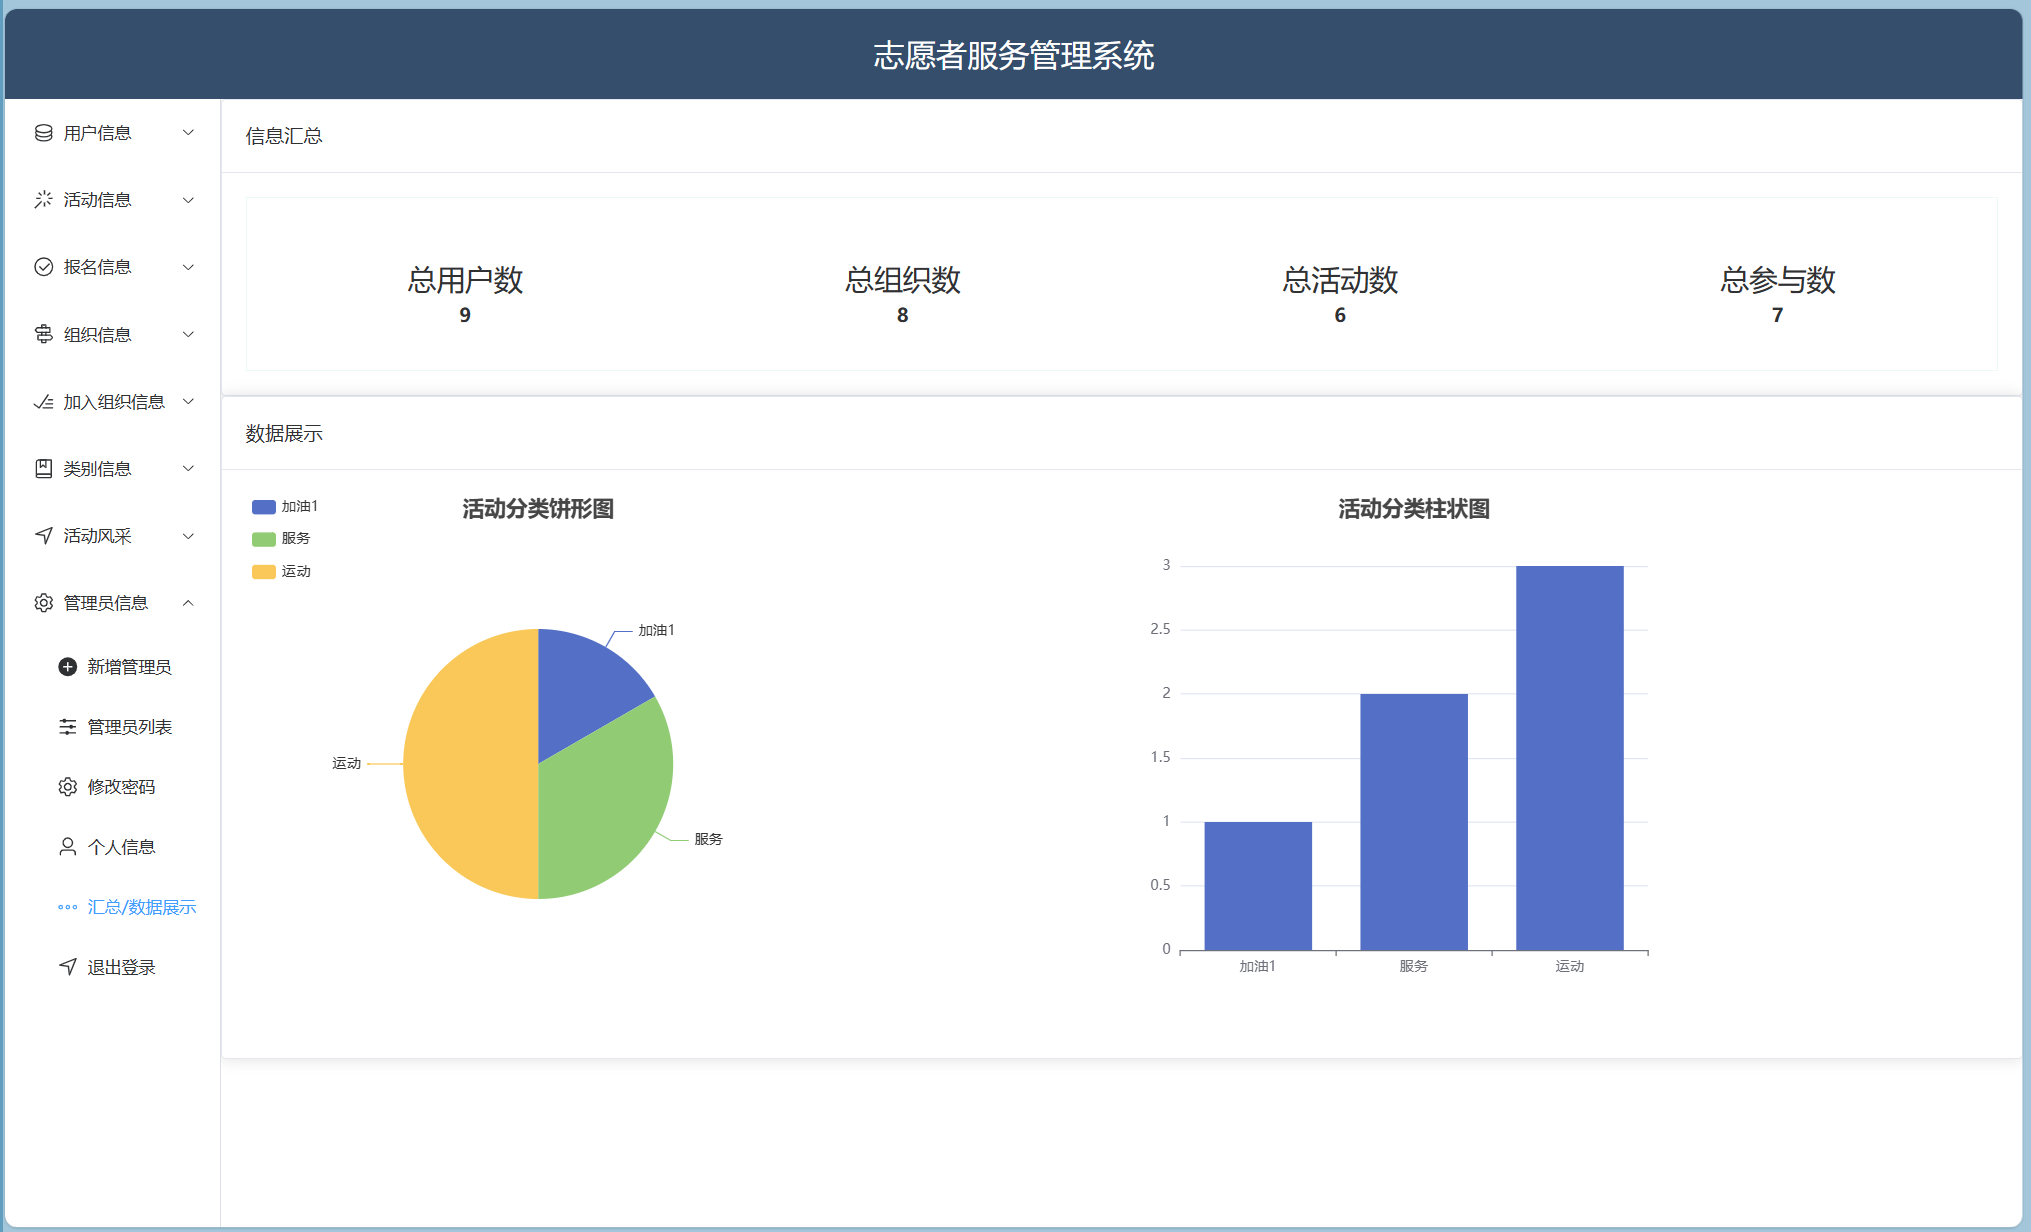Click the 活动分类饼形图 chart title
The height and width of the screenshot is (1232, 2031).
point(538,509)
